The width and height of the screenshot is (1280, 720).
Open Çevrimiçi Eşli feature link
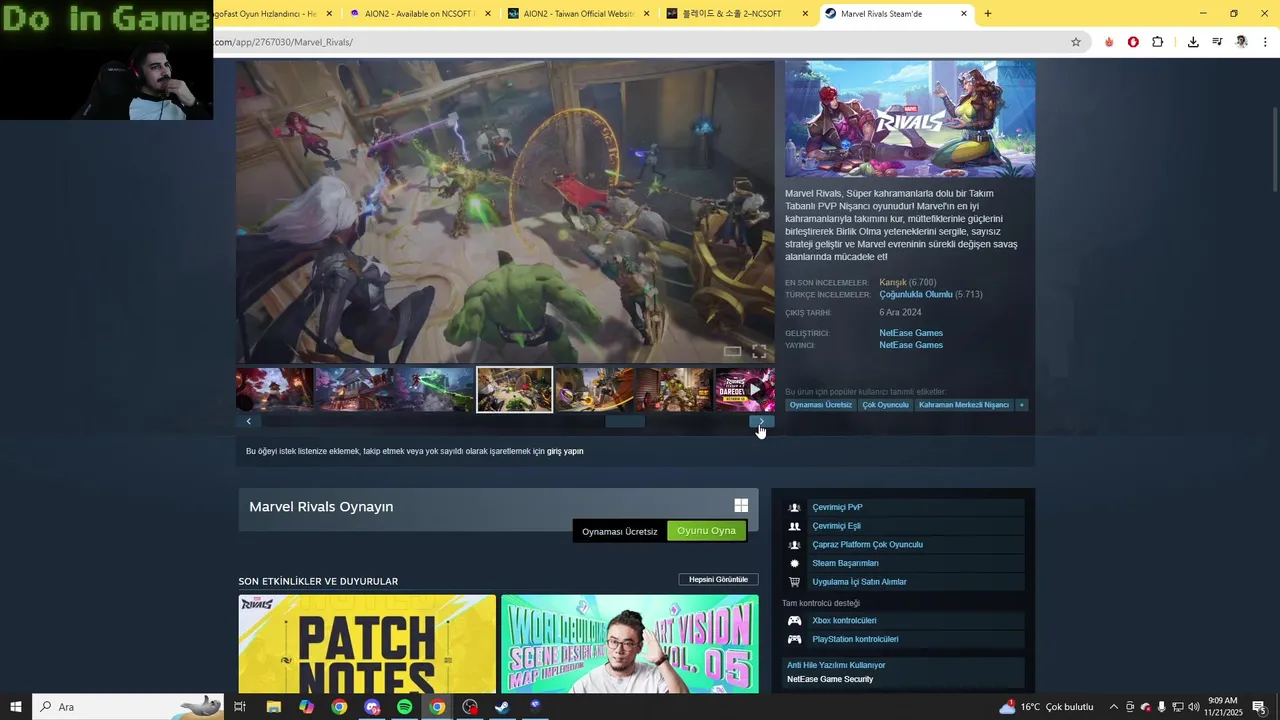pos(836,526)
